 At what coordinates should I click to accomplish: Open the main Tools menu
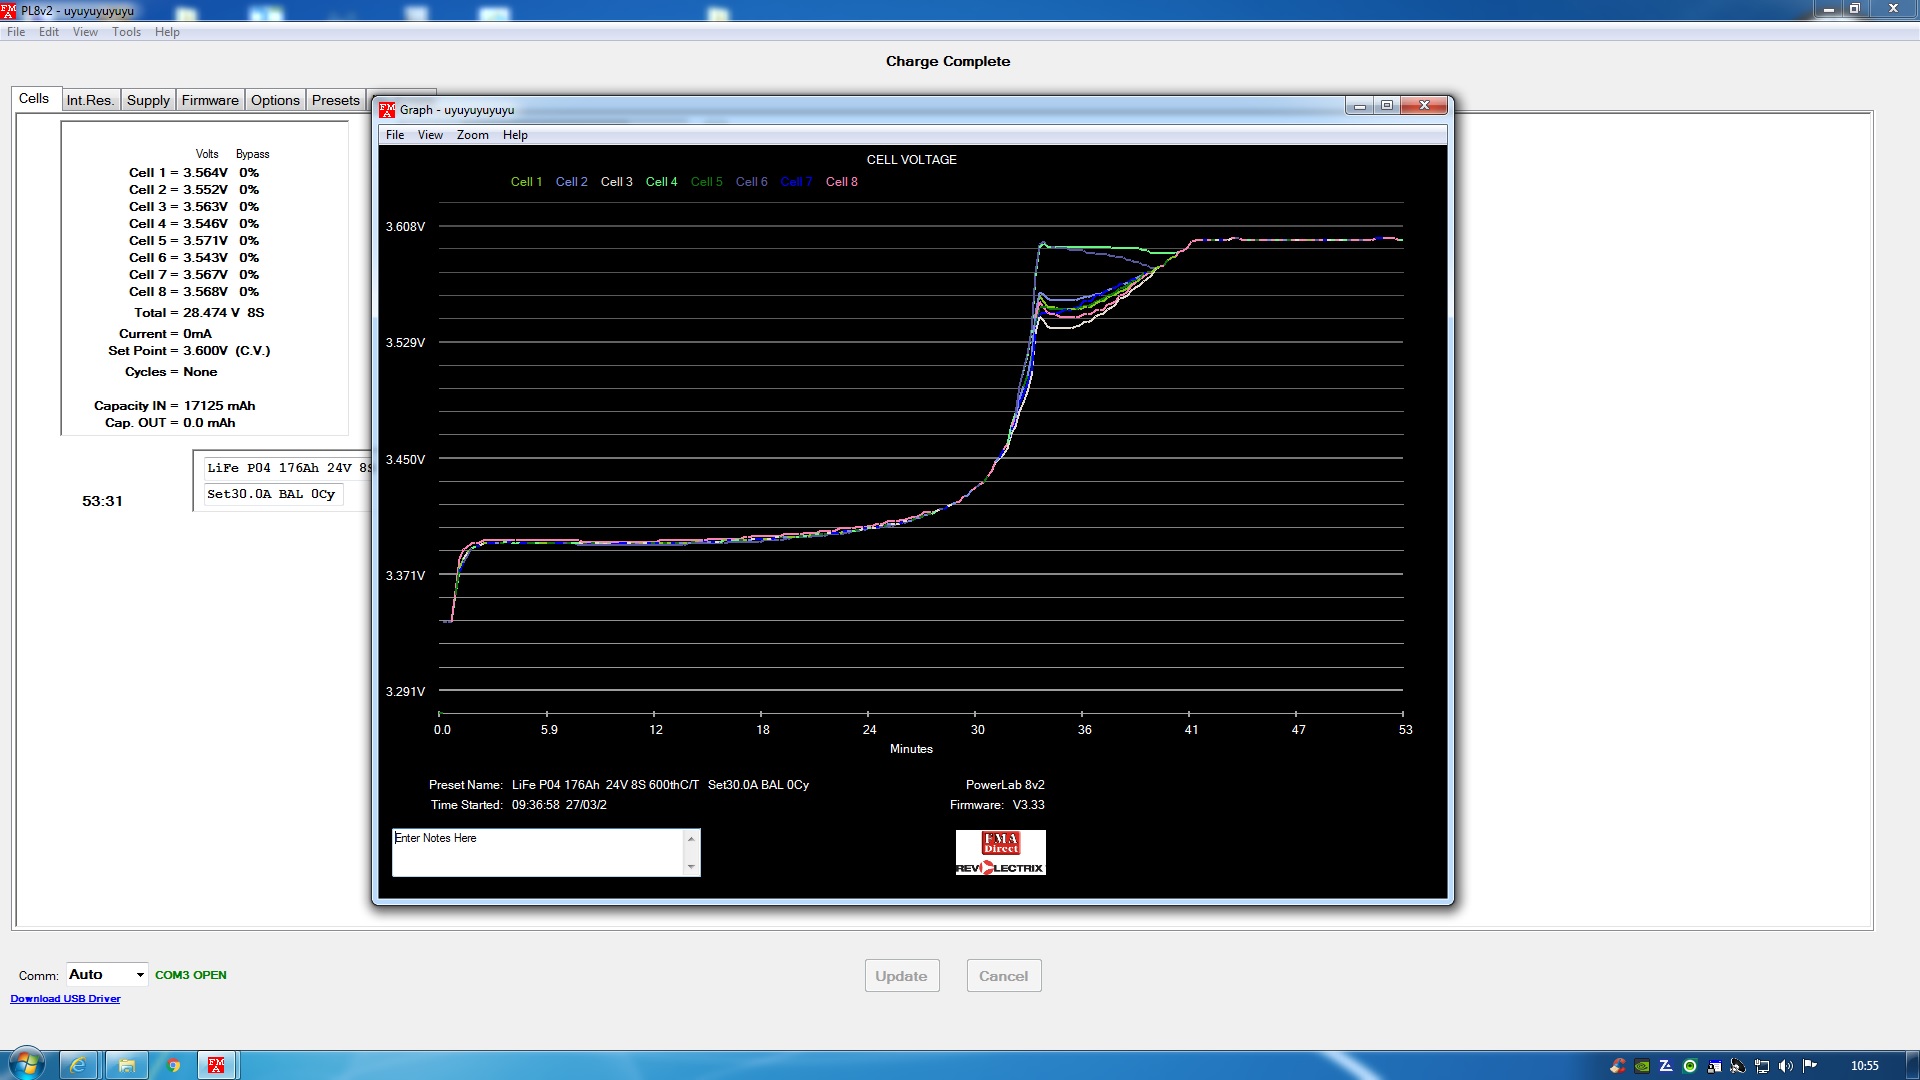[126, 32]
